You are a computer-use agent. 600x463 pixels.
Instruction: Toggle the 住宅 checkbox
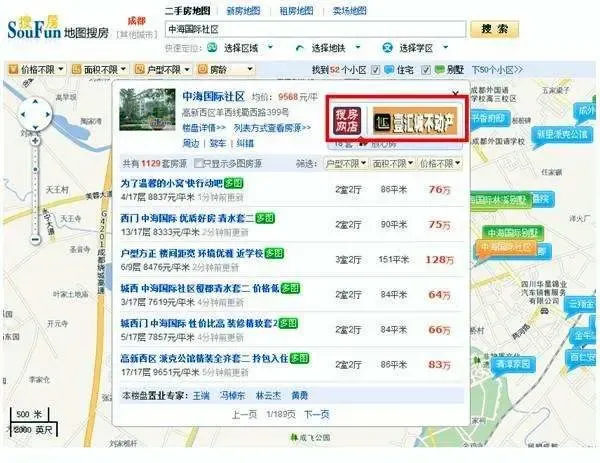(x=375, y=70)
